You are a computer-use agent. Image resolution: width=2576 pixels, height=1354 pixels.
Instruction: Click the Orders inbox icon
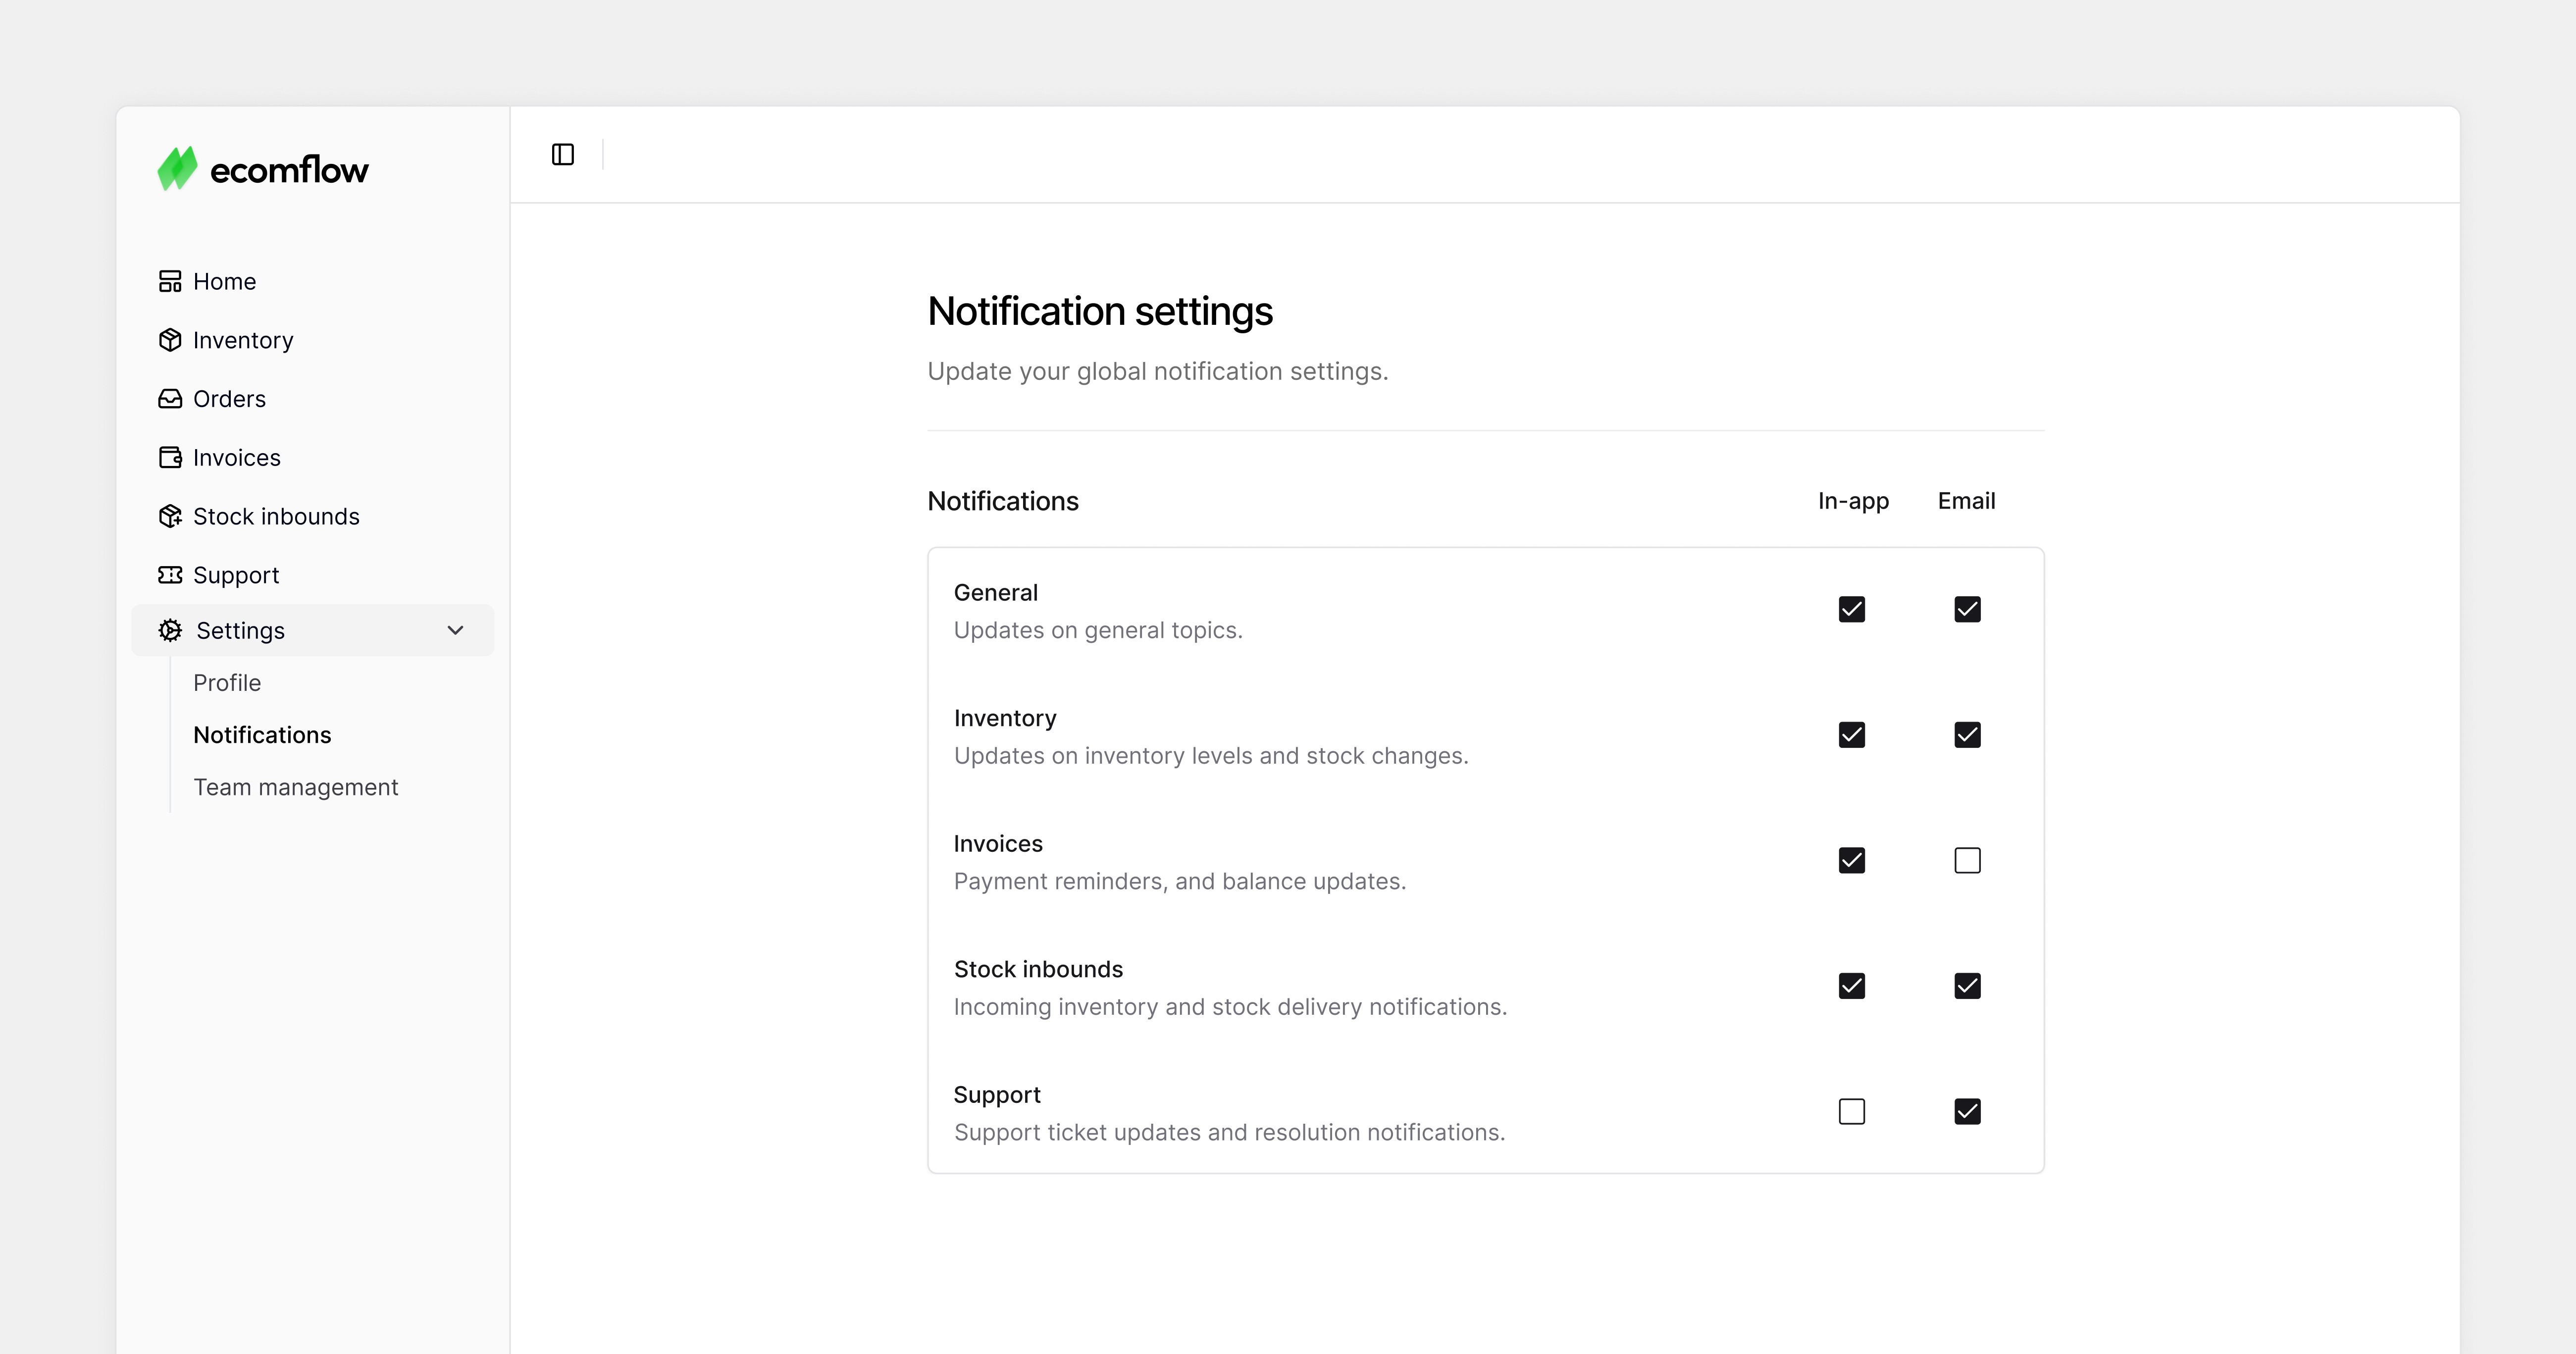coord(170,399)
